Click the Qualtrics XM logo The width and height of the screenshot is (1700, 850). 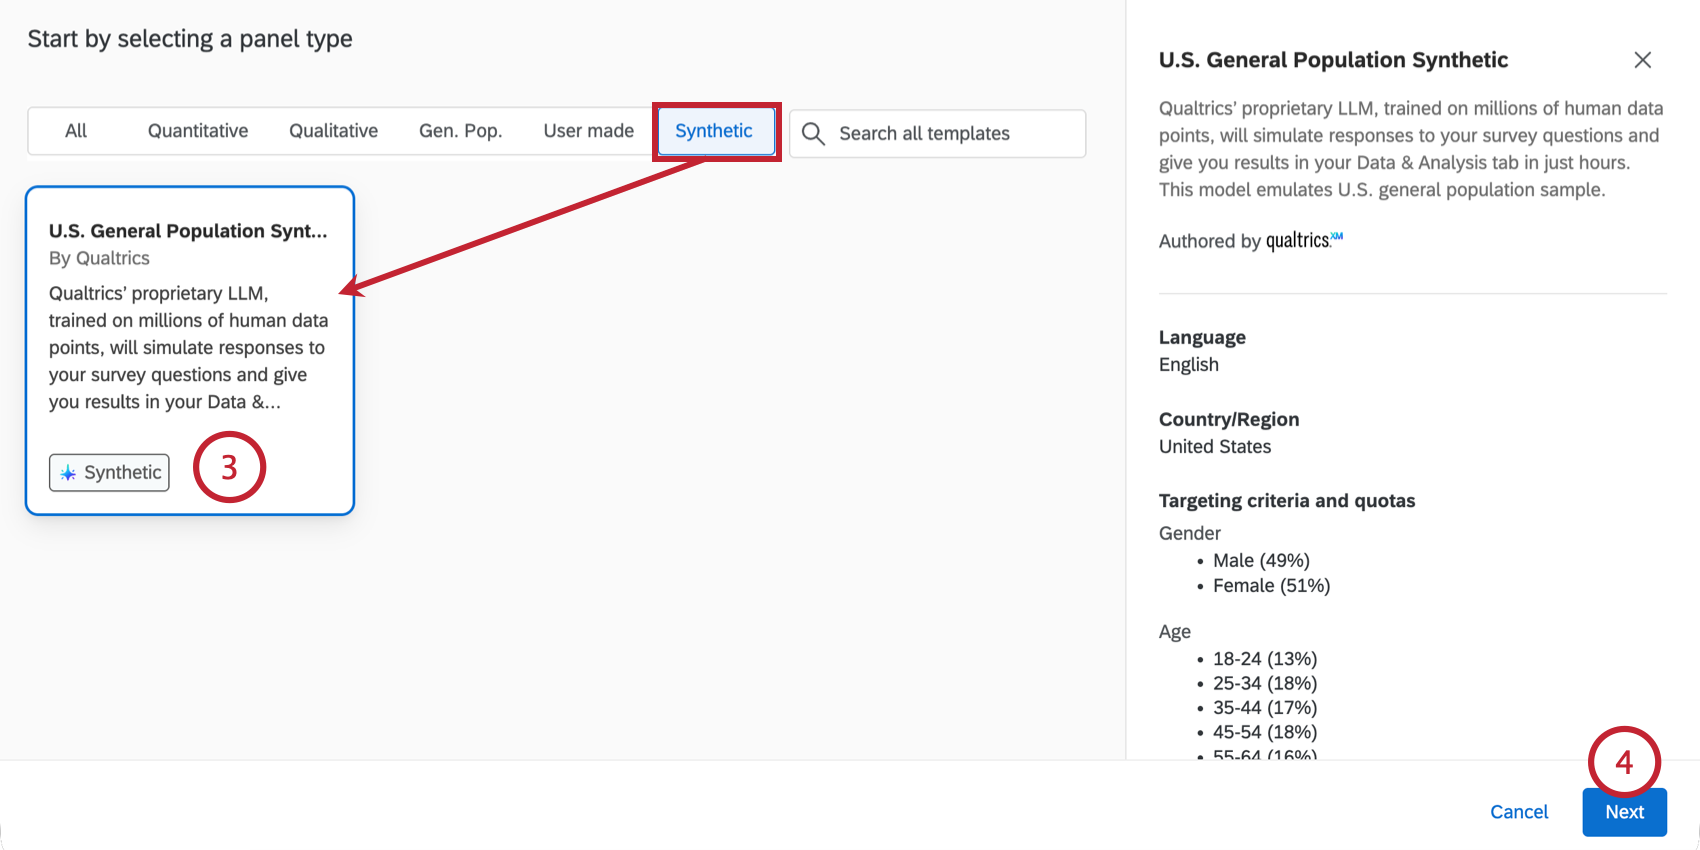(1304, 240)
